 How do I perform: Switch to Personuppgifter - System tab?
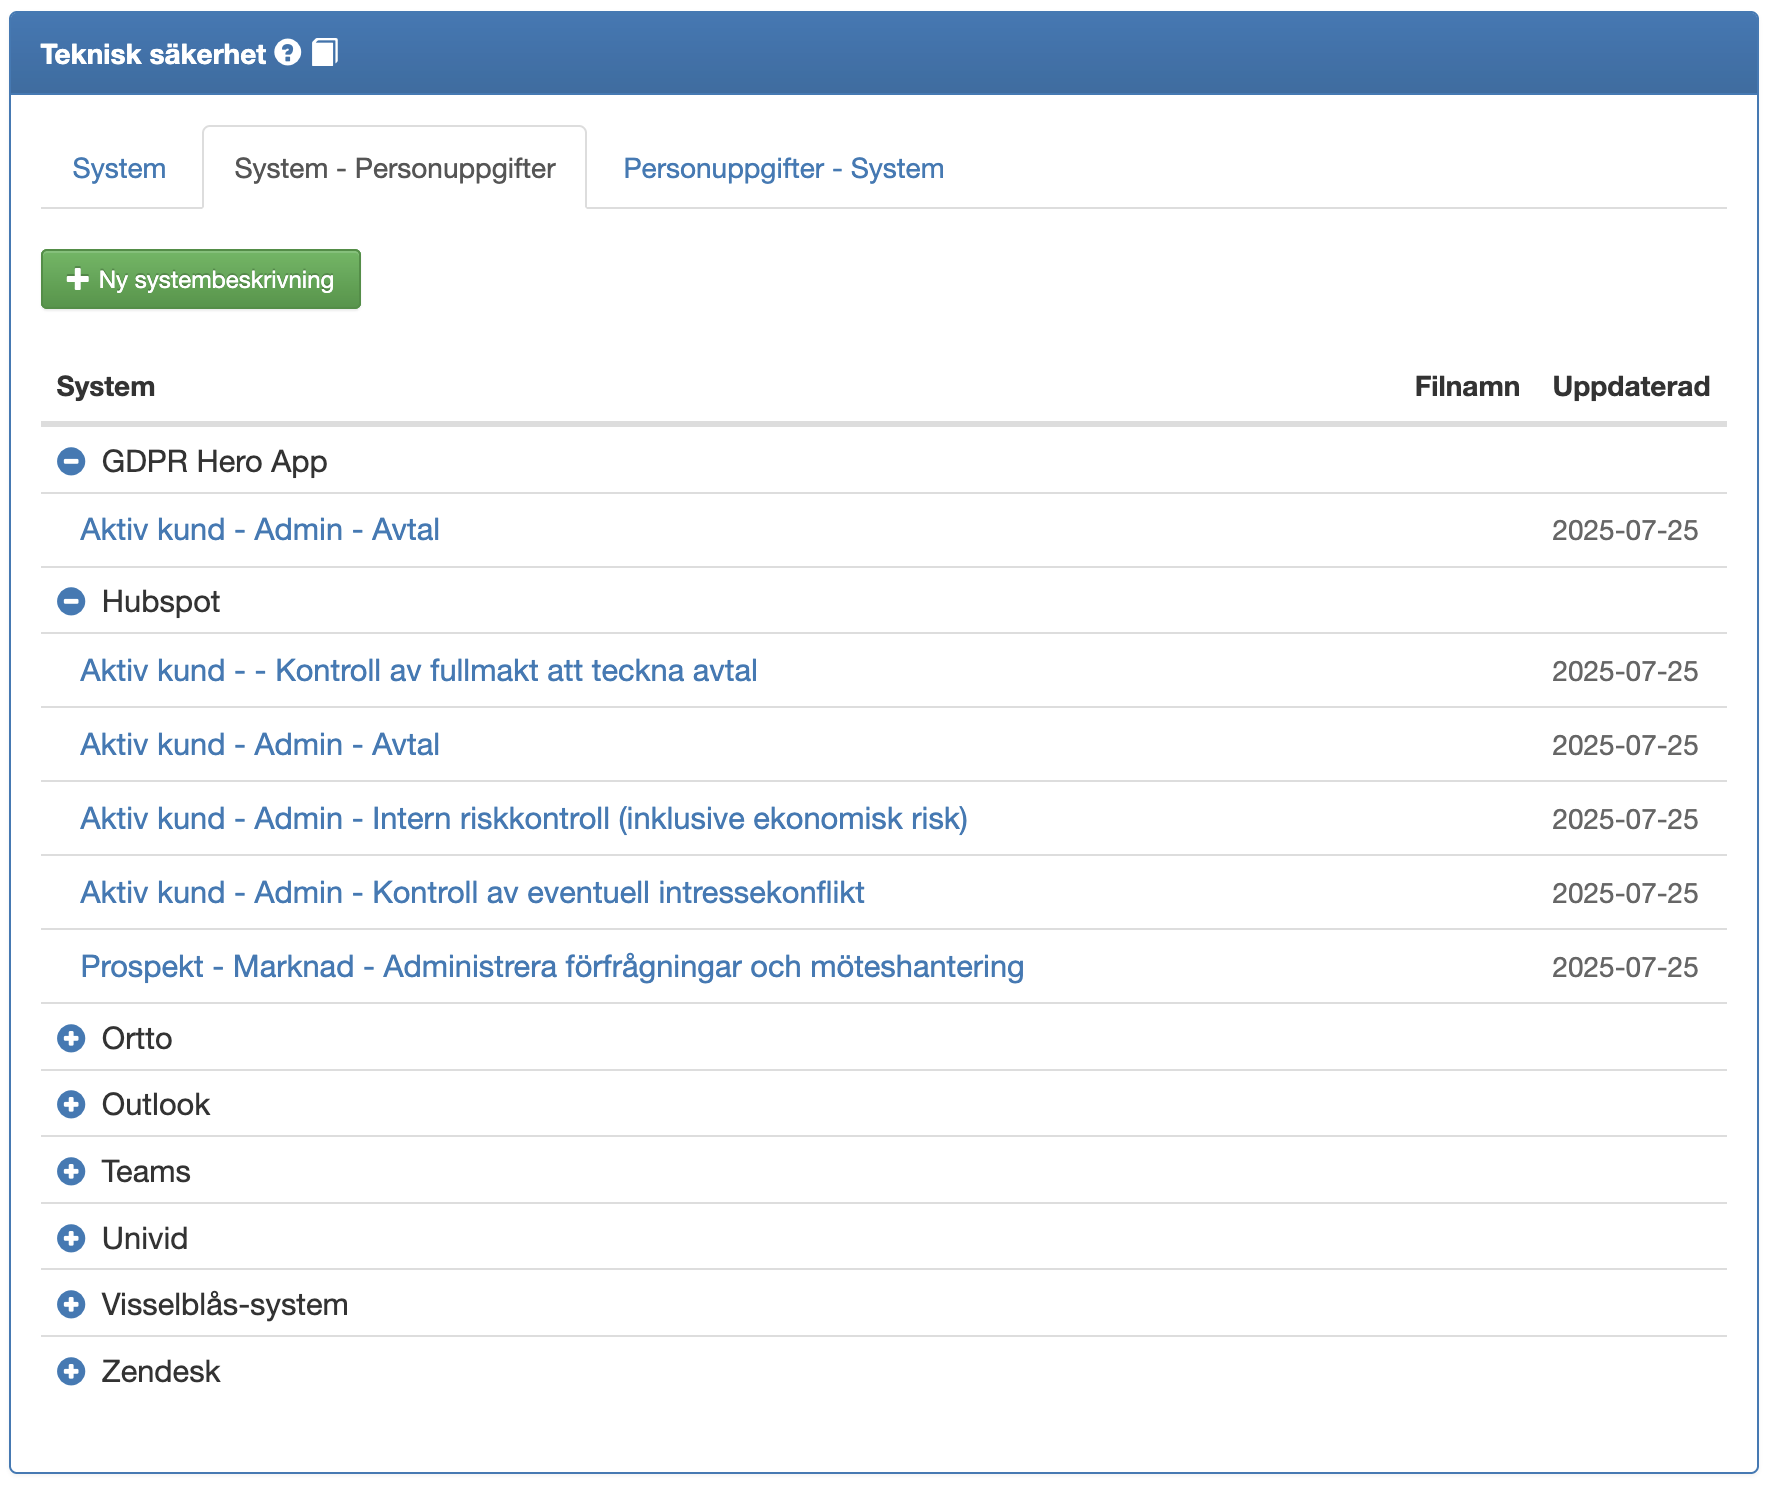(783, 169)
